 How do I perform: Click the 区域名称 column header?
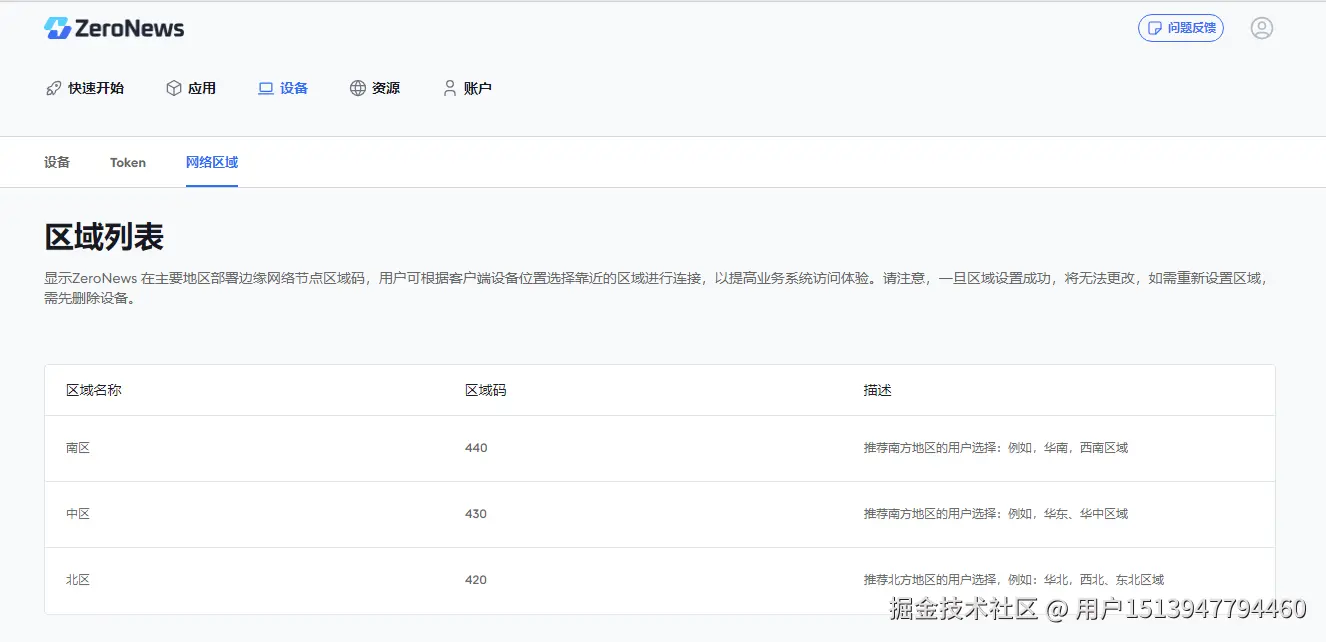pos(94,390)
